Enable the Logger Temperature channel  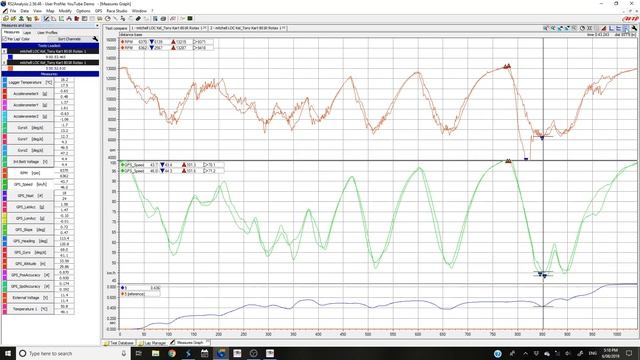point(30,82)
